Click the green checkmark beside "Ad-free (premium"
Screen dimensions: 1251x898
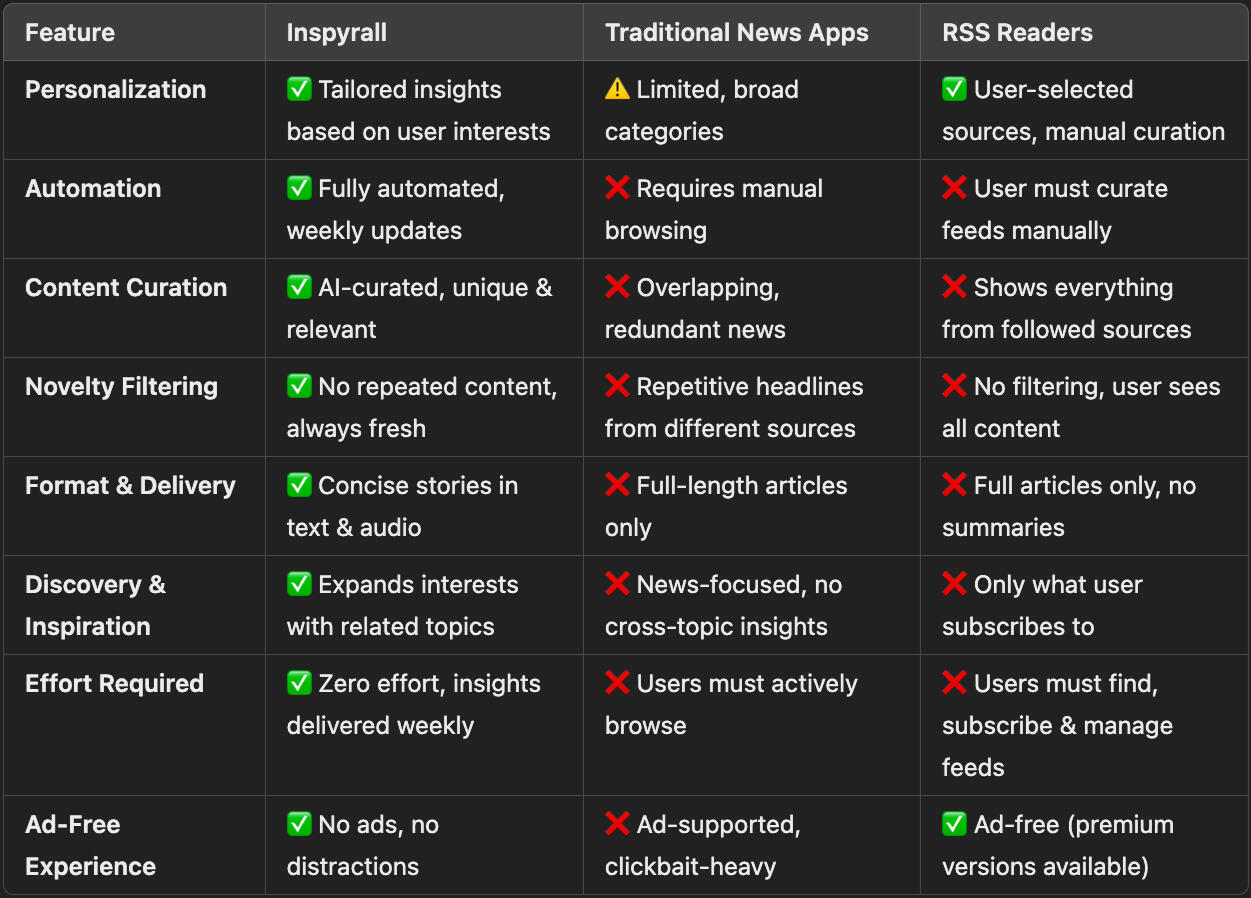point(954,824)
